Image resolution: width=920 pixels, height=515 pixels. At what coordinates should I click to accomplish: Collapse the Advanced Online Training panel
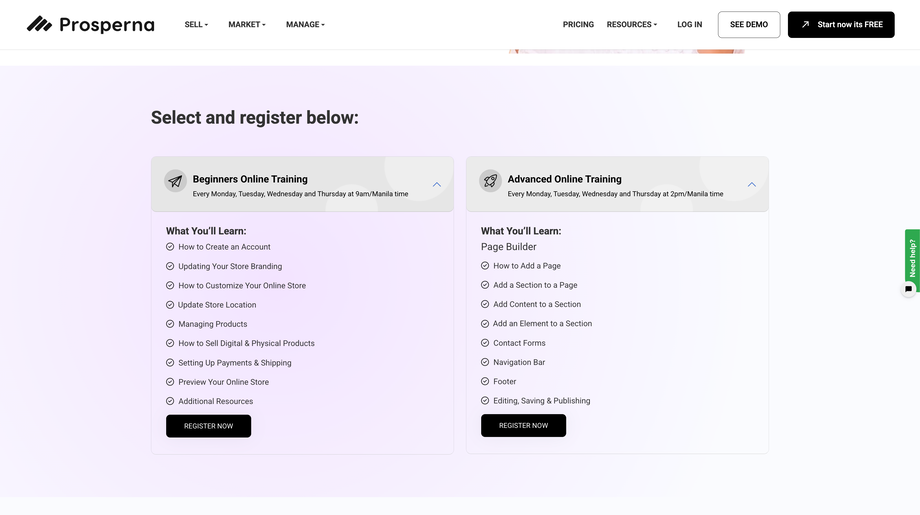[752, 184]
